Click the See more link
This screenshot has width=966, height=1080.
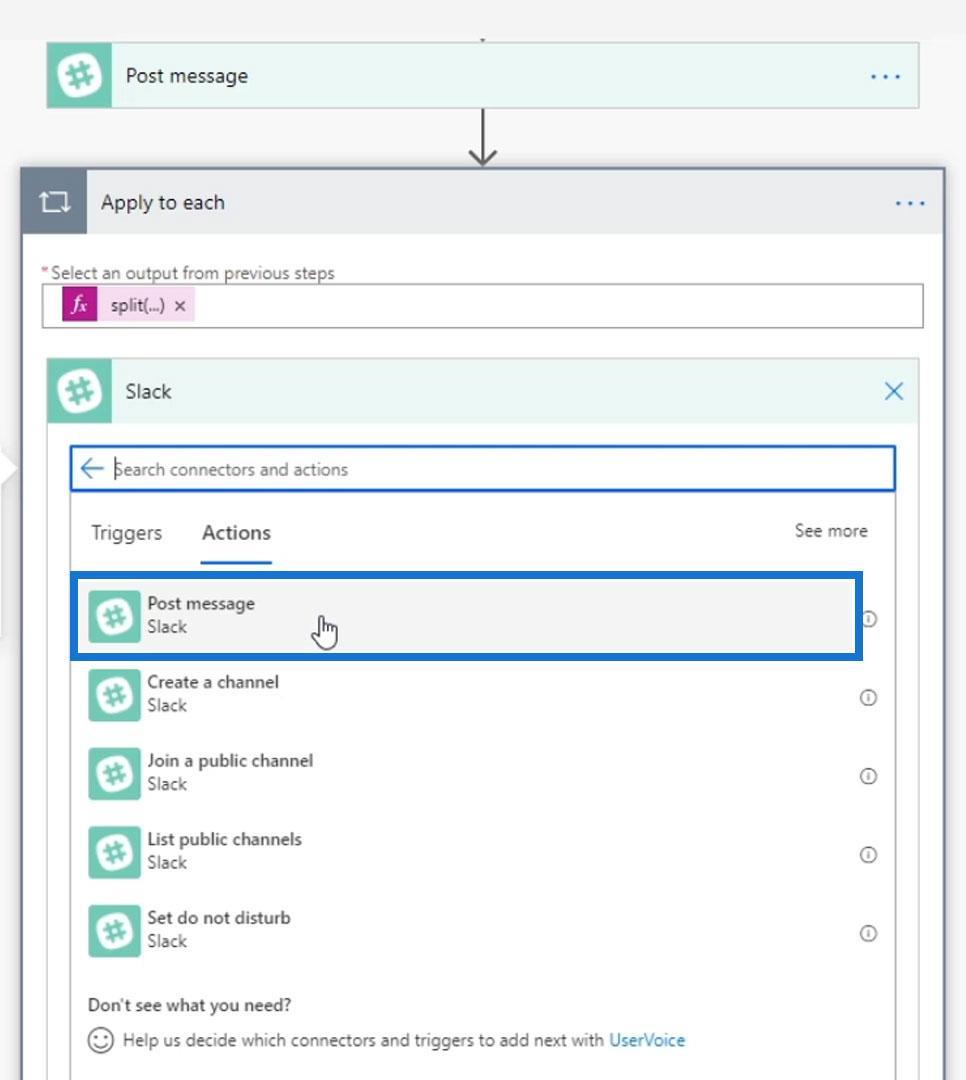831,530
